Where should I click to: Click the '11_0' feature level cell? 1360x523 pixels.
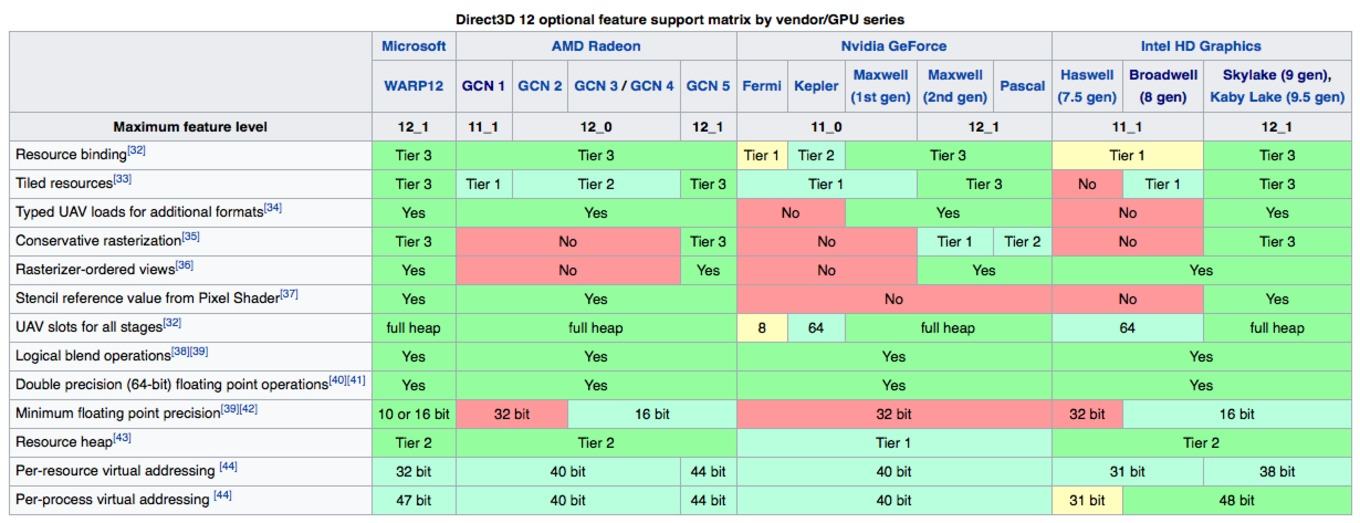(826, 127)
